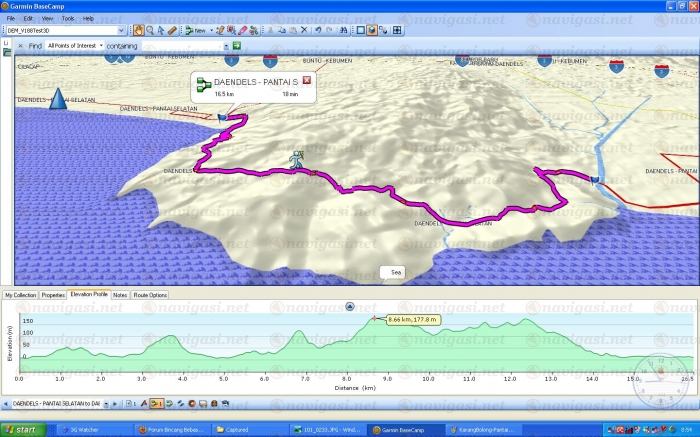Click the undo arrow icon
Screen dimensions: 700x437
(318, 31)
